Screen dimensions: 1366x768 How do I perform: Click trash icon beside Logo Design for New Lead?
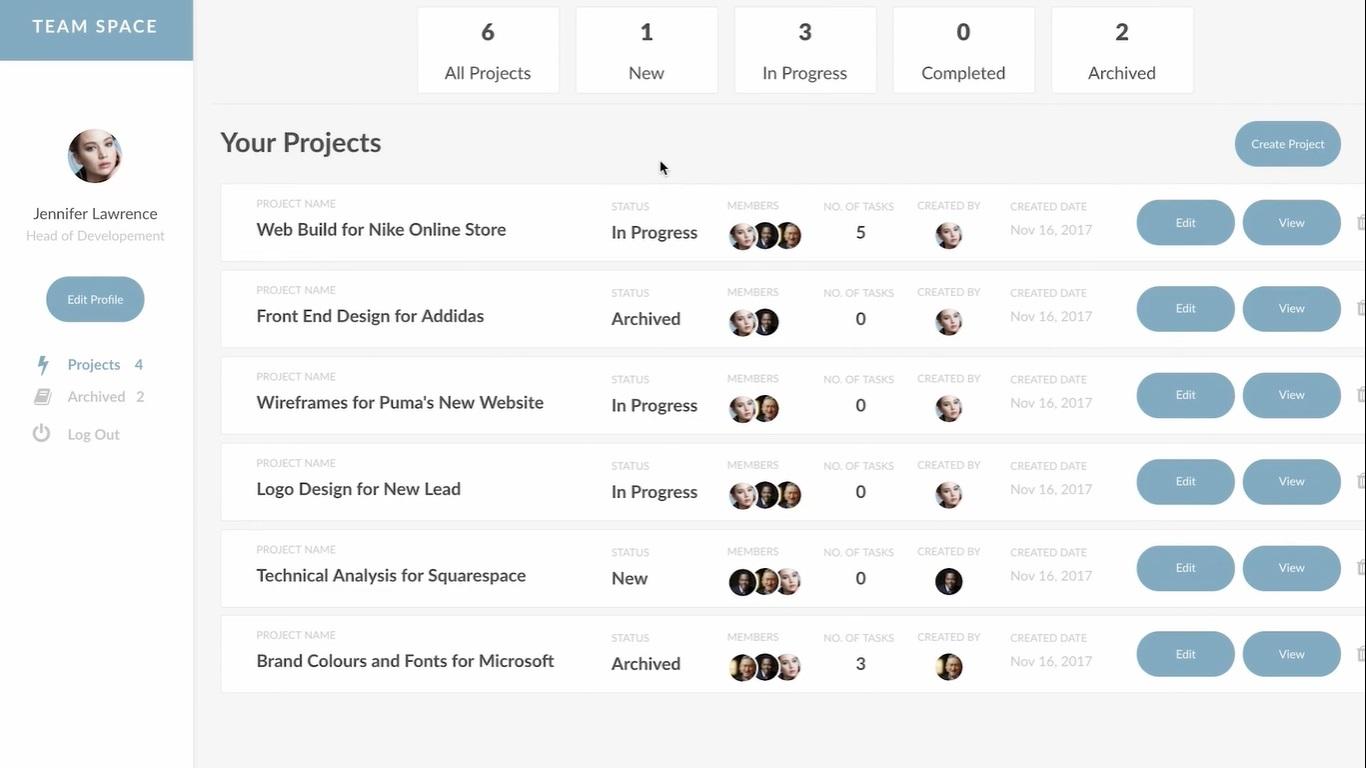[1360, 481]
